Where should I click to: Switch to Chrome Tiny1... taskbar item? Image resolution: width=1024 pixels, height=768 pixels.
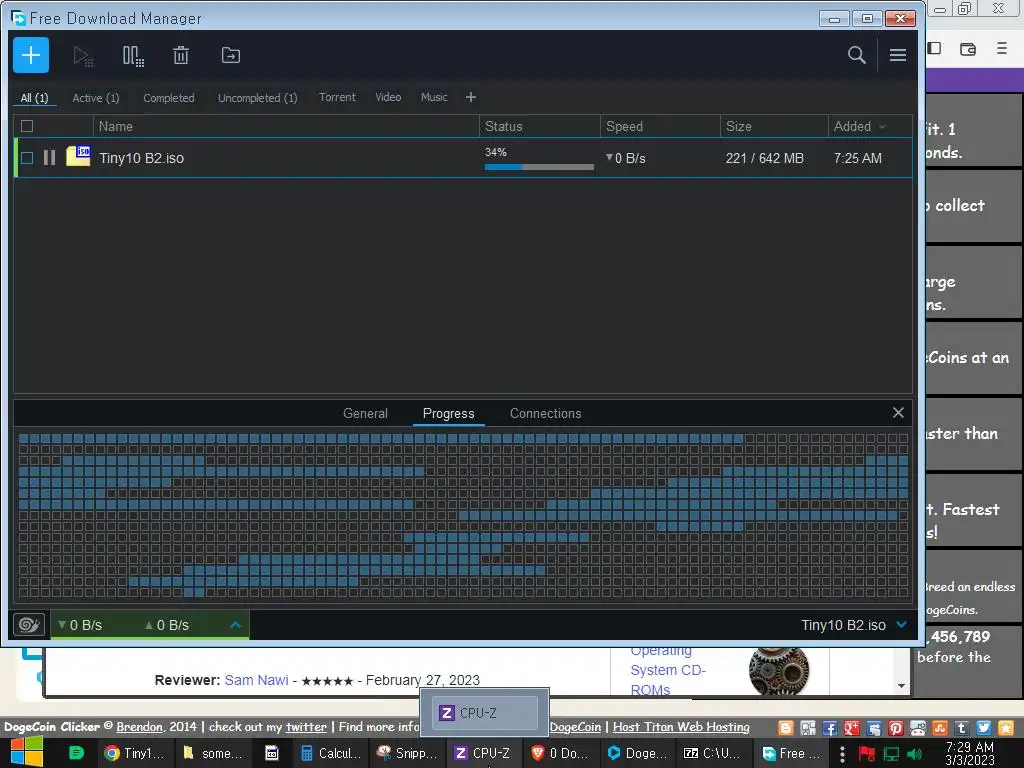(x=135, y=753)
